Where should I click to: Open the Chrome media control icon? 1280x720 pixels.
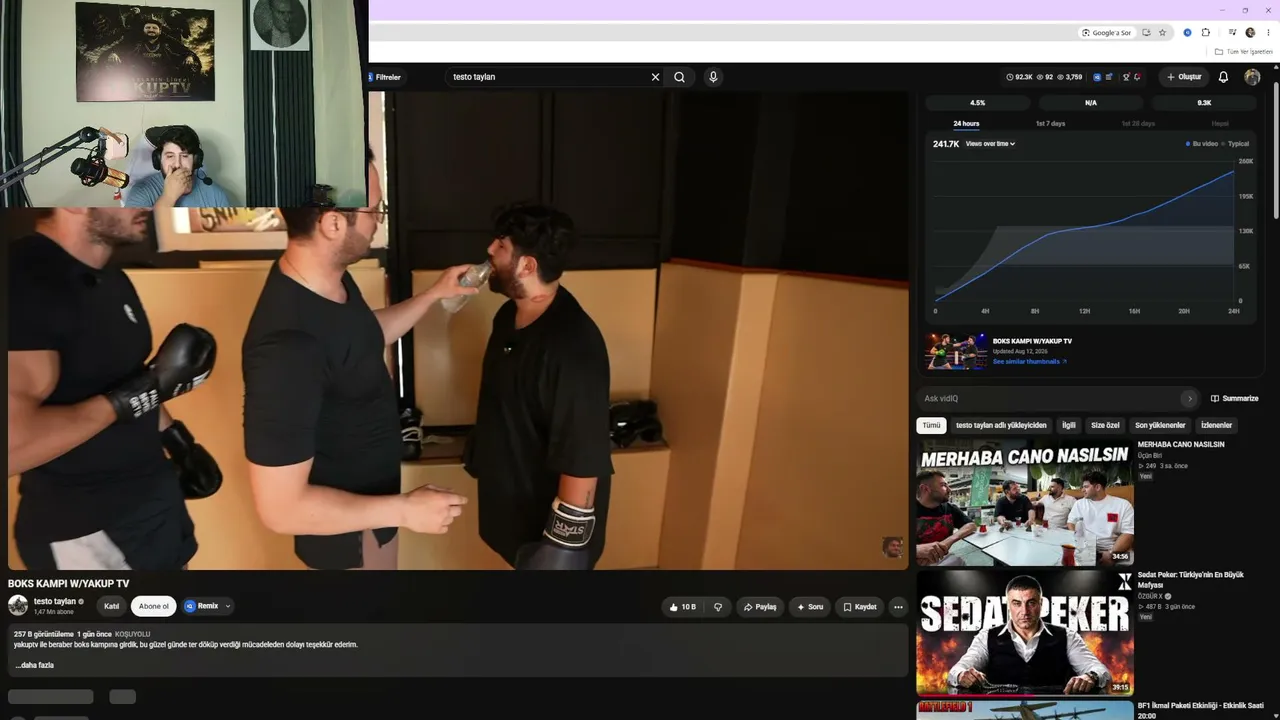tap(1232, 33)
